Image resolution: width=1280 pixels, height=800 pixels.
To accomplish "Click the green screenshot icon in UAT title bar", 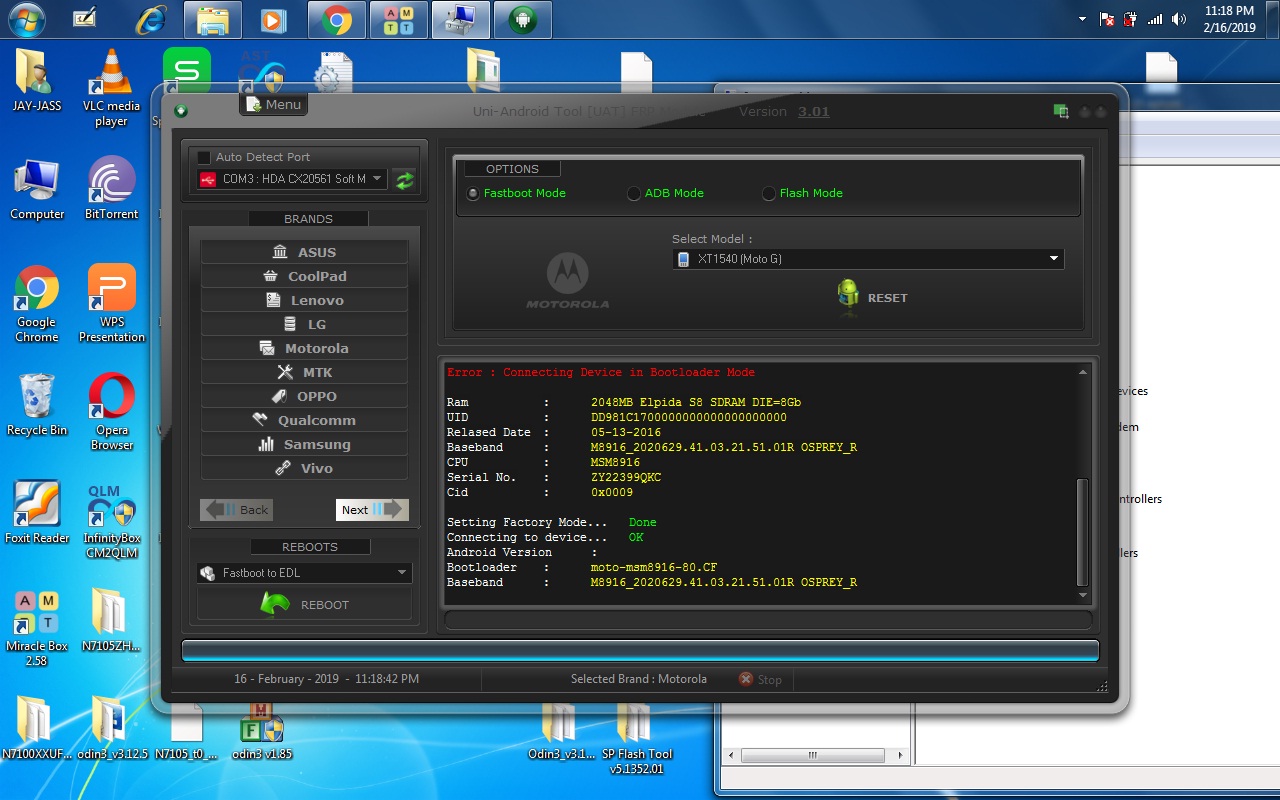I will pos(1061,112).
